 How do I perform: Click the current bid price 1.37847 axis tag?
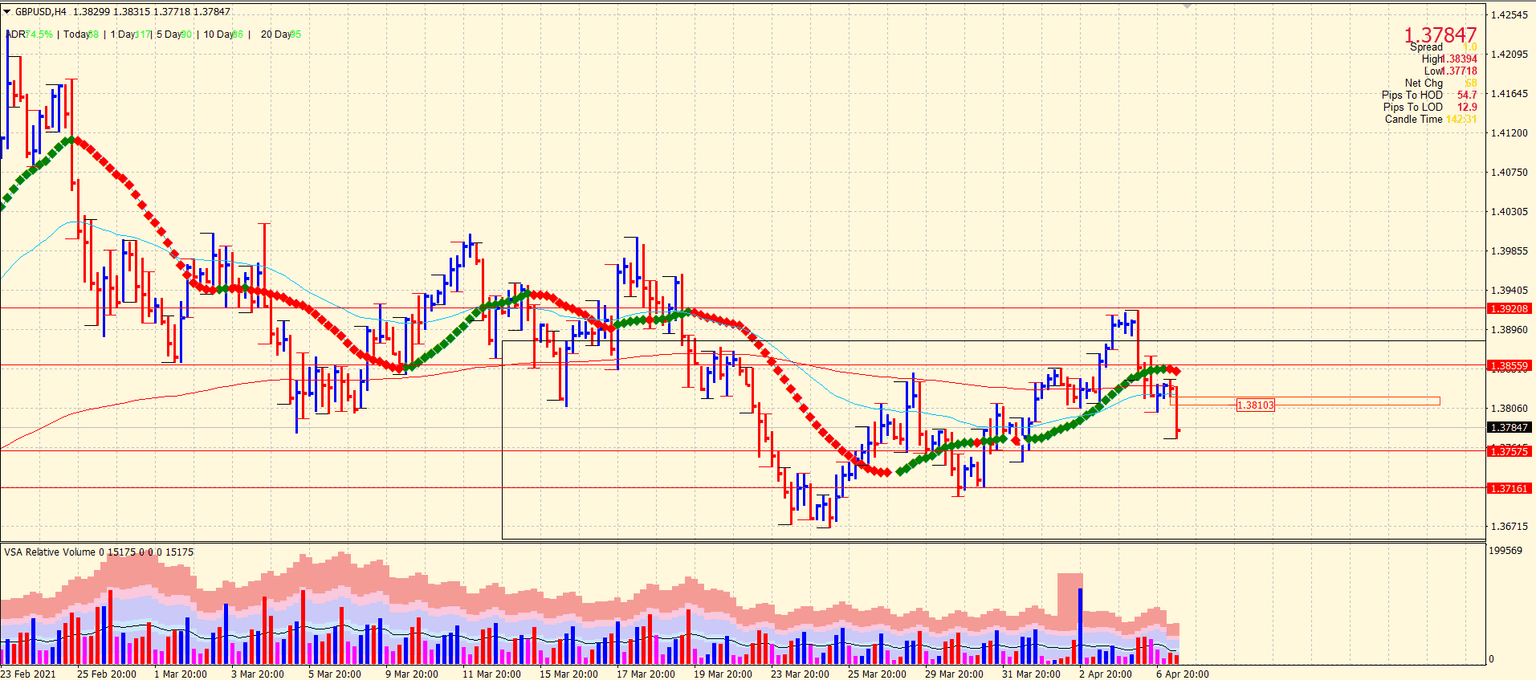point(1508,428)
